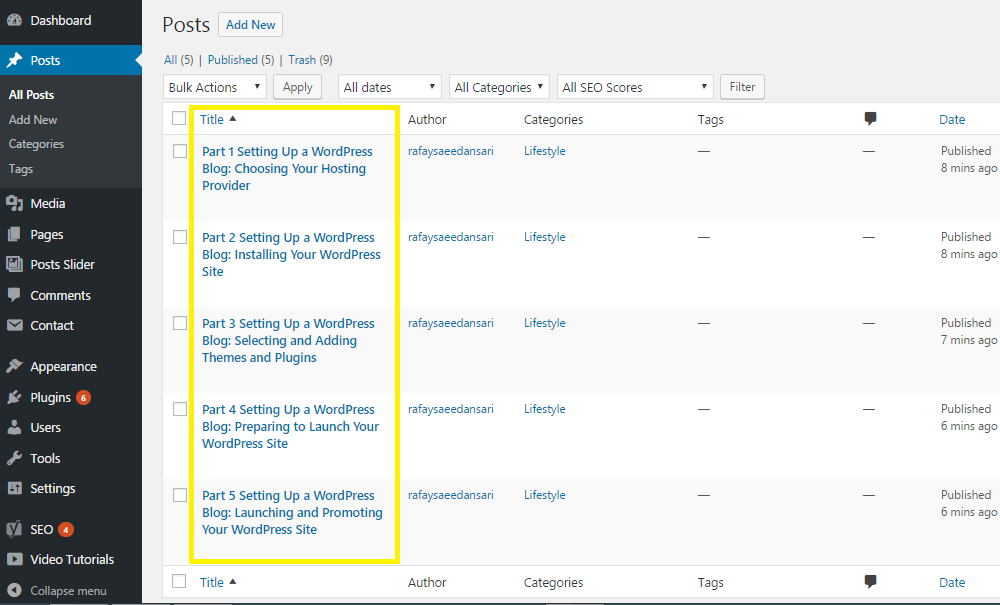
Task: Toggle select-all checkbox in table footer
Action: 179,581
